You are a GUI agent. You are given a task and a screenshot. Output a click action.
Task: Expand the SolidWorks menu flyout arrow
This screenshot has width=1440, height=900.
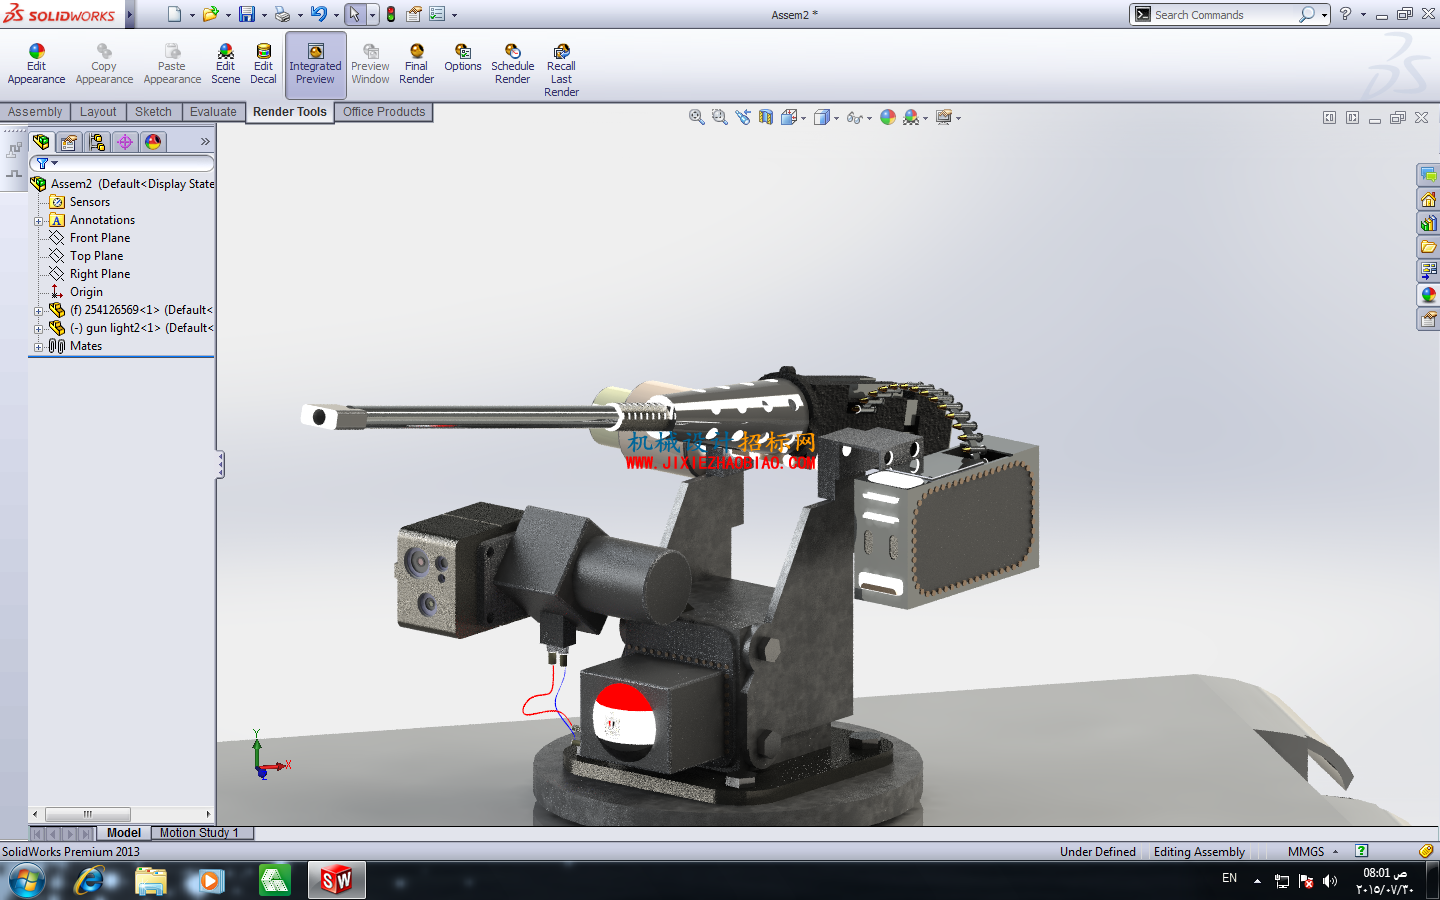tap(130, 14)
